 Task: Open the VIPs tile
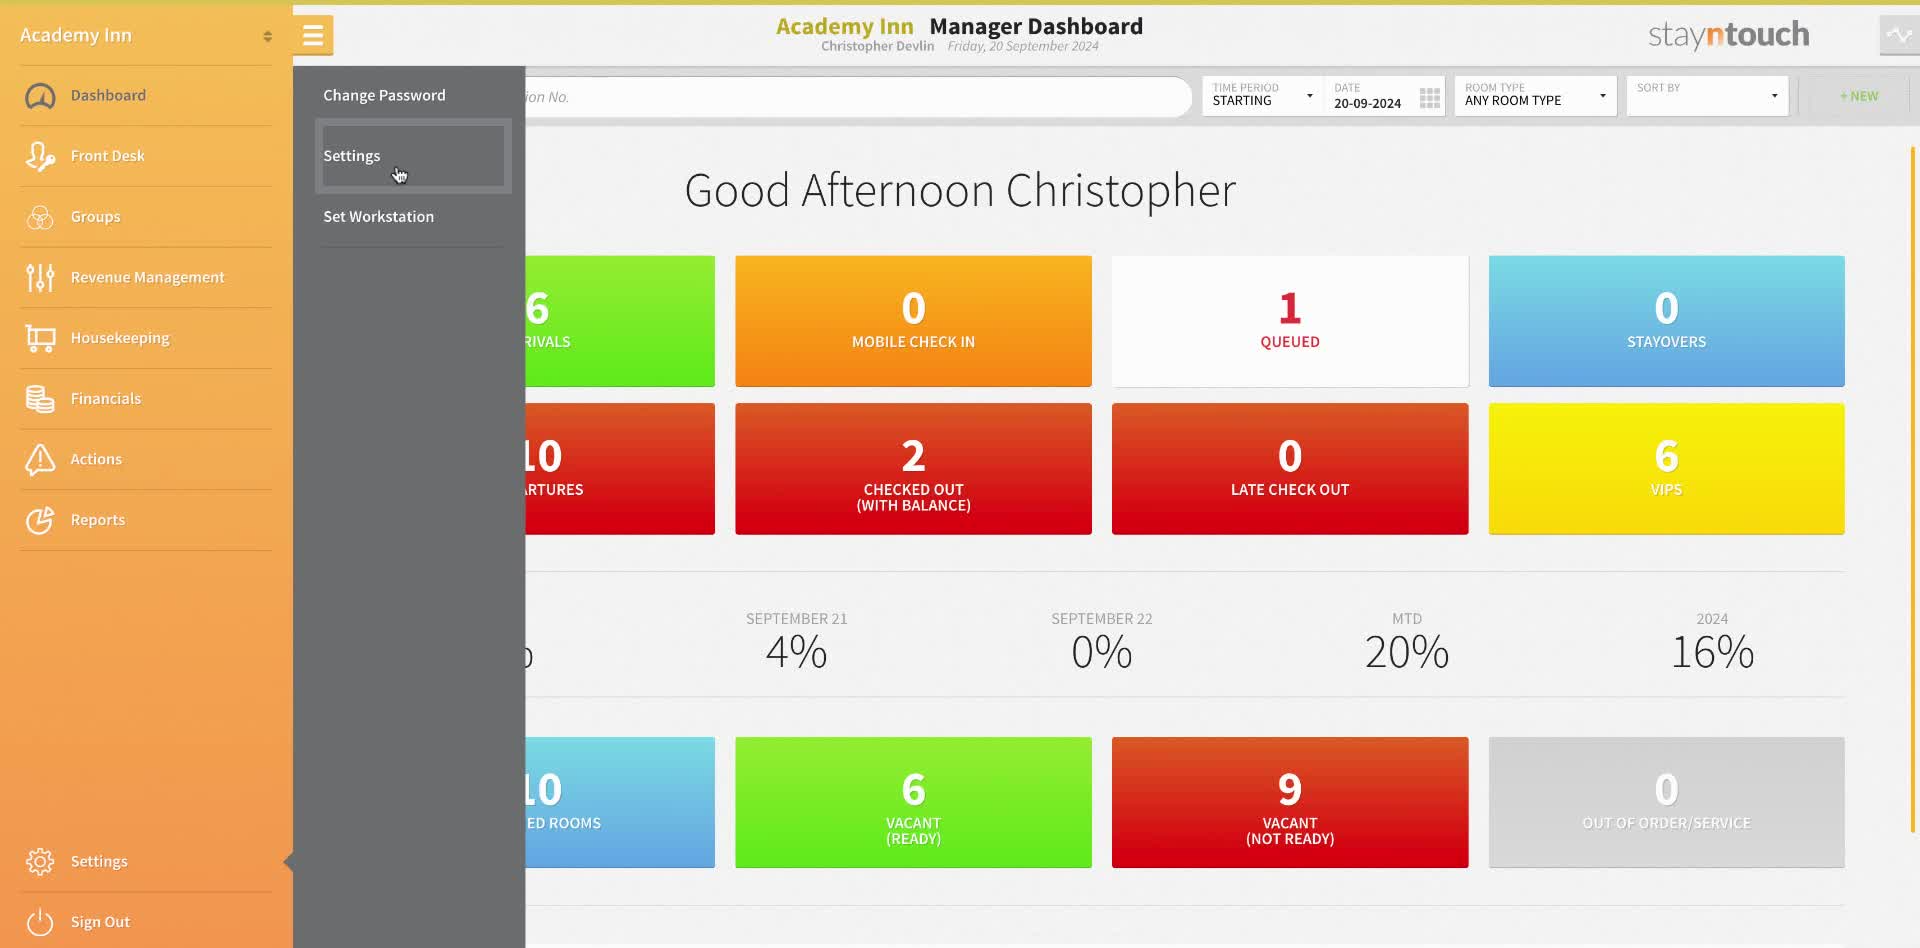1666,469
